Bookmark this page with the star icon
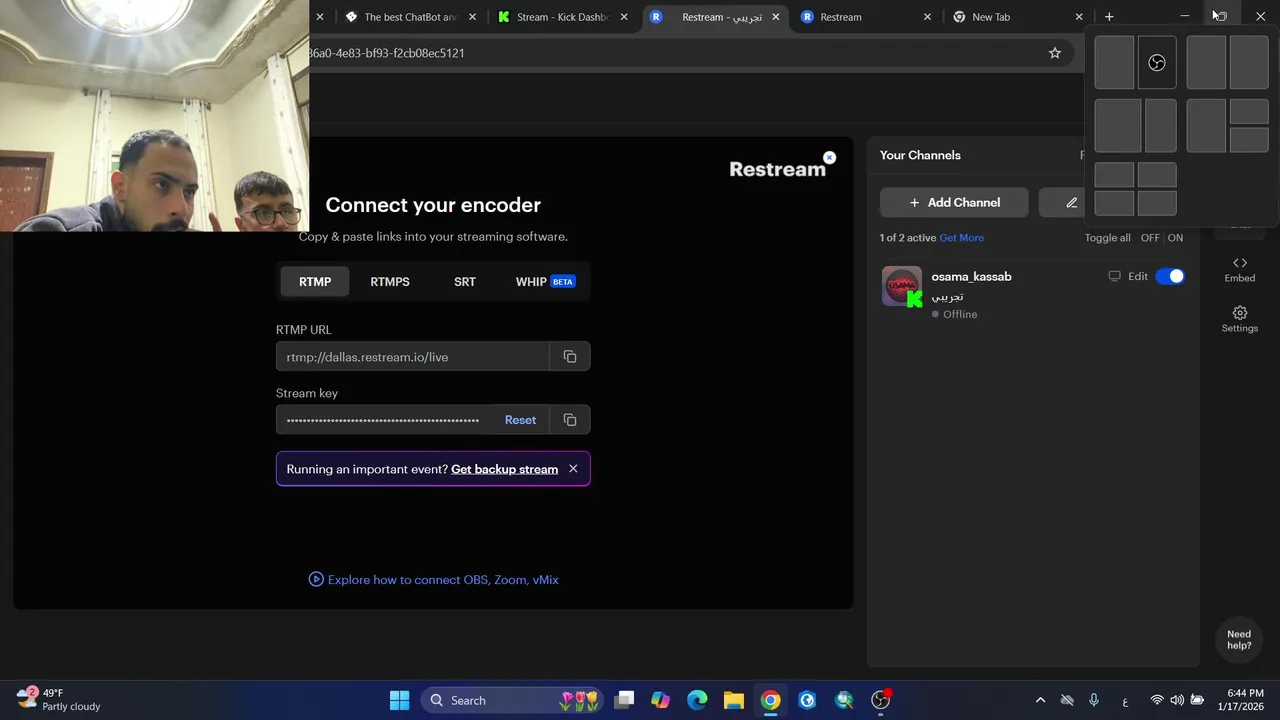Screen dimensions: 1280x720 [x=1054, y=53]
